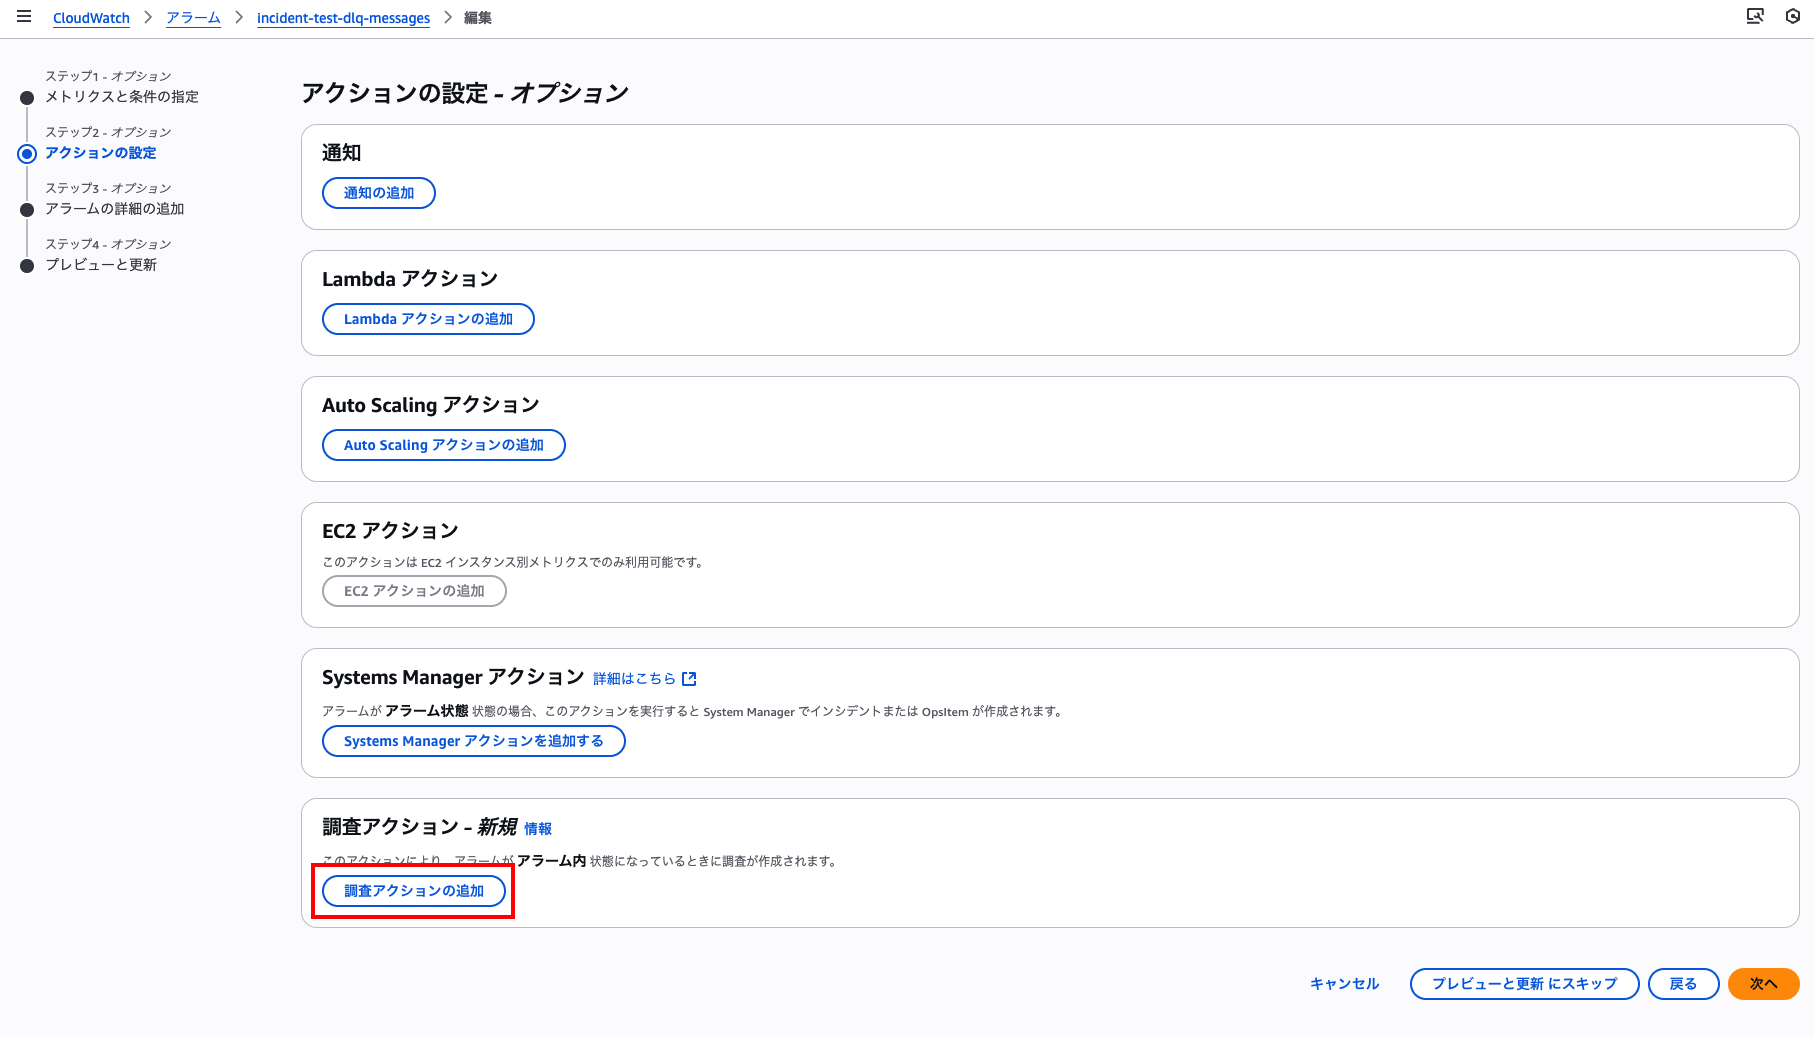Go to step アラームの詳細の追加
Image resolution: width=1814 pixels, height=1037 pixels.
click(115, 209)
